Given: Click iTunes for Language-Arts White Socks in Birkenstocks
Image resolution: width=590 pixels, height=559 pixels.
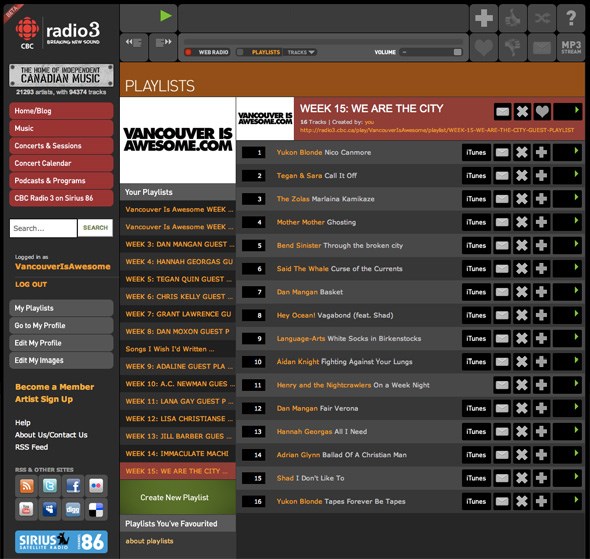Looking at the screenshot, I should [x=476, y=339].
